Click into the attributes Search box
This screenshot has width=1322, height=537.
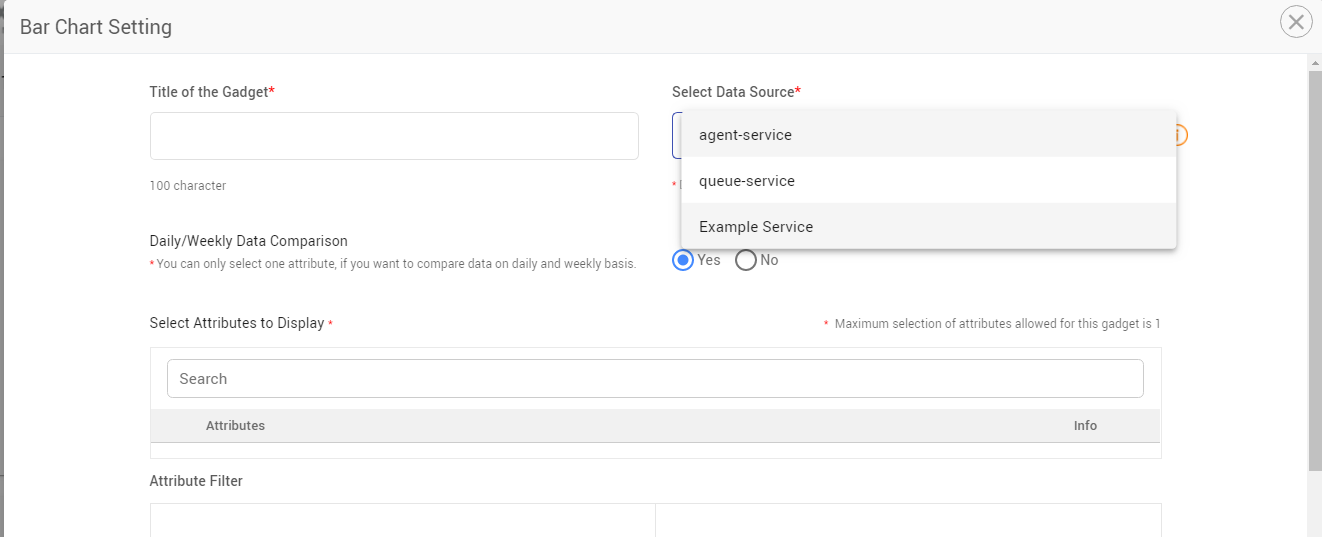(654, 379)
